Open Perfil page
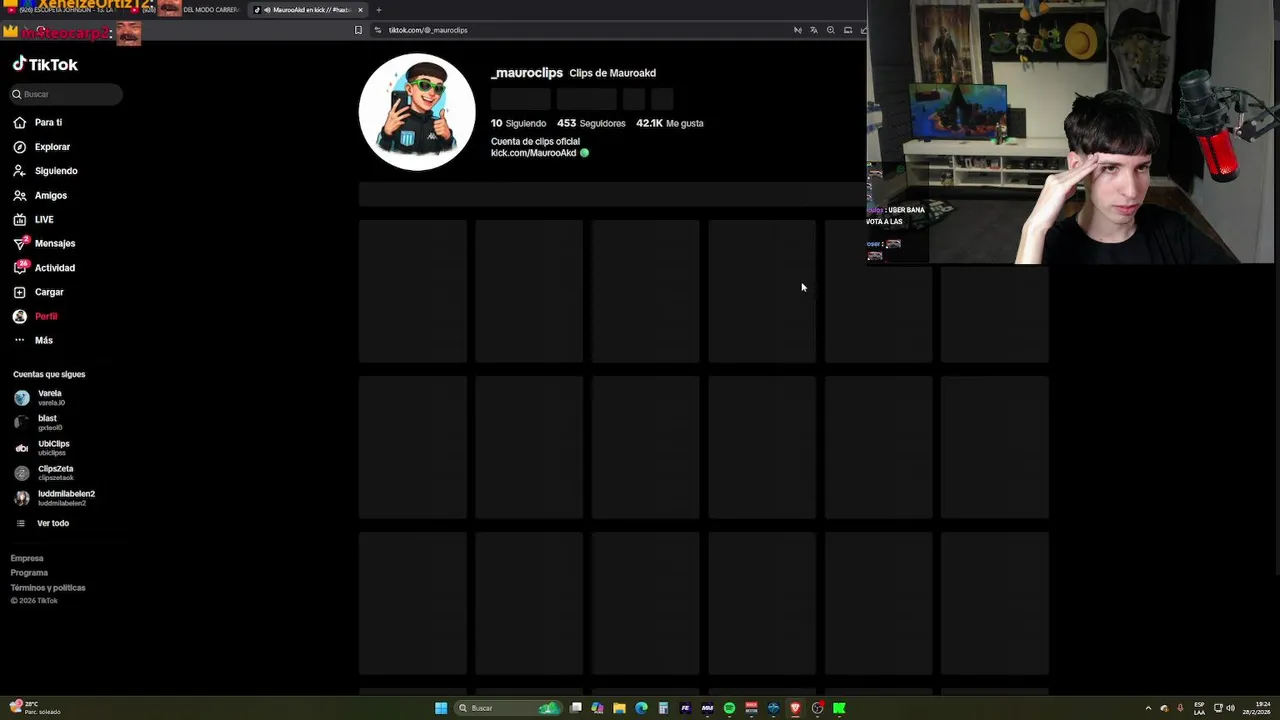The image size is (1280, 720). (35, 316)
